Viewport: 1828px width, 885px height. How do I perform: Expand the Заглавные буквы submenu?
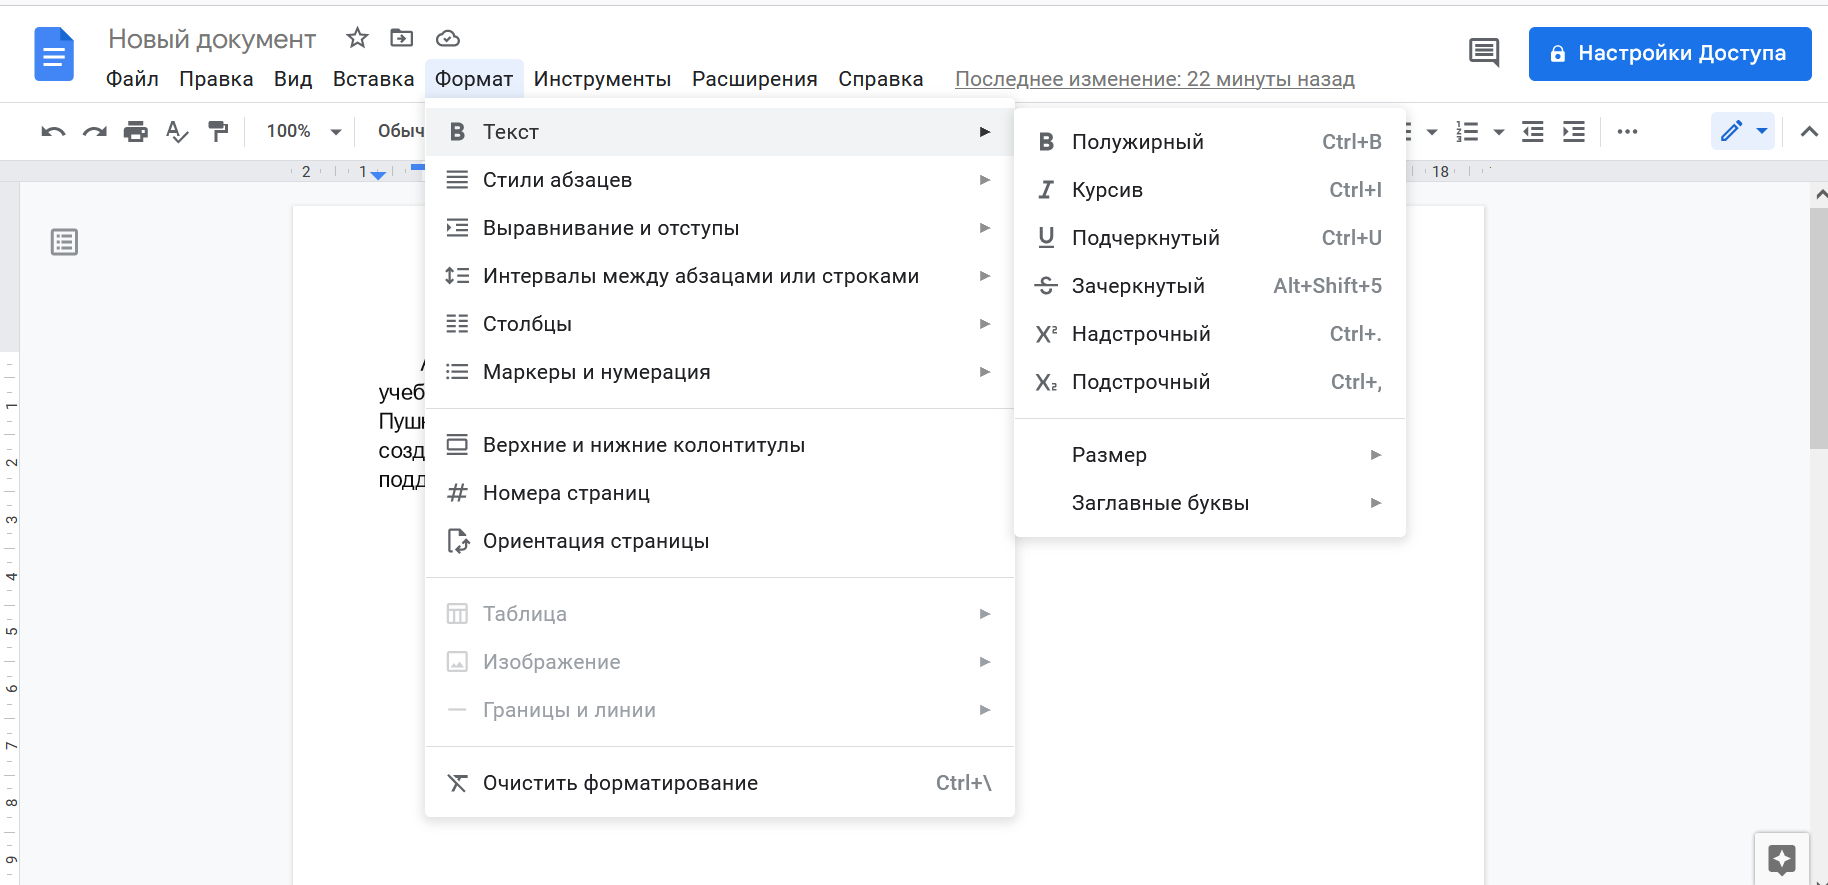click(x=1210, y=503)
